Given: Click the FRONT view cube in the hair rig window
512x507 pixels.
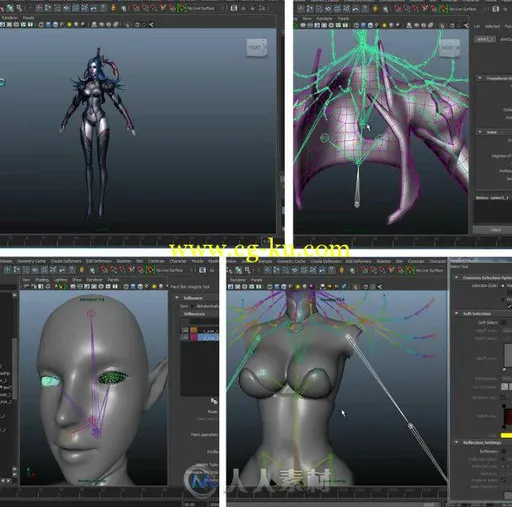Looking at the screenshot, I should tap(449, 48).
